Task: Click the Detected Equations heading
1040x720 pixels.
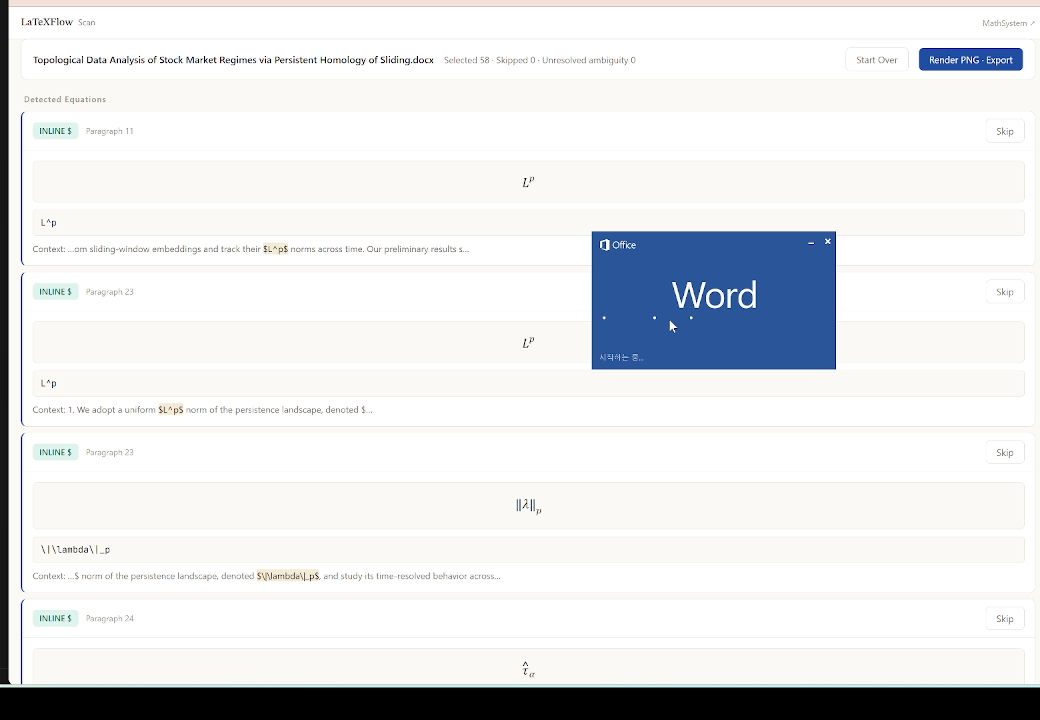Action: (65, 99)
